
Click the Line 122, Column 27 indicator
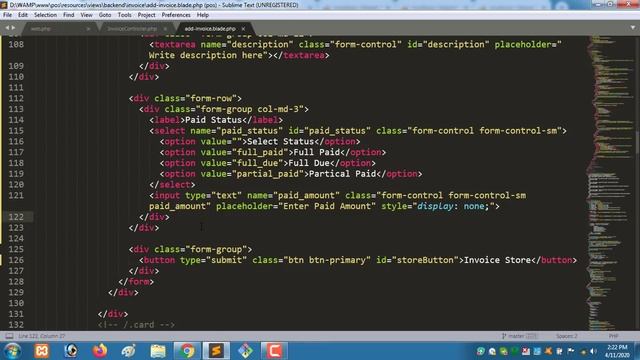tap(42, 336)
